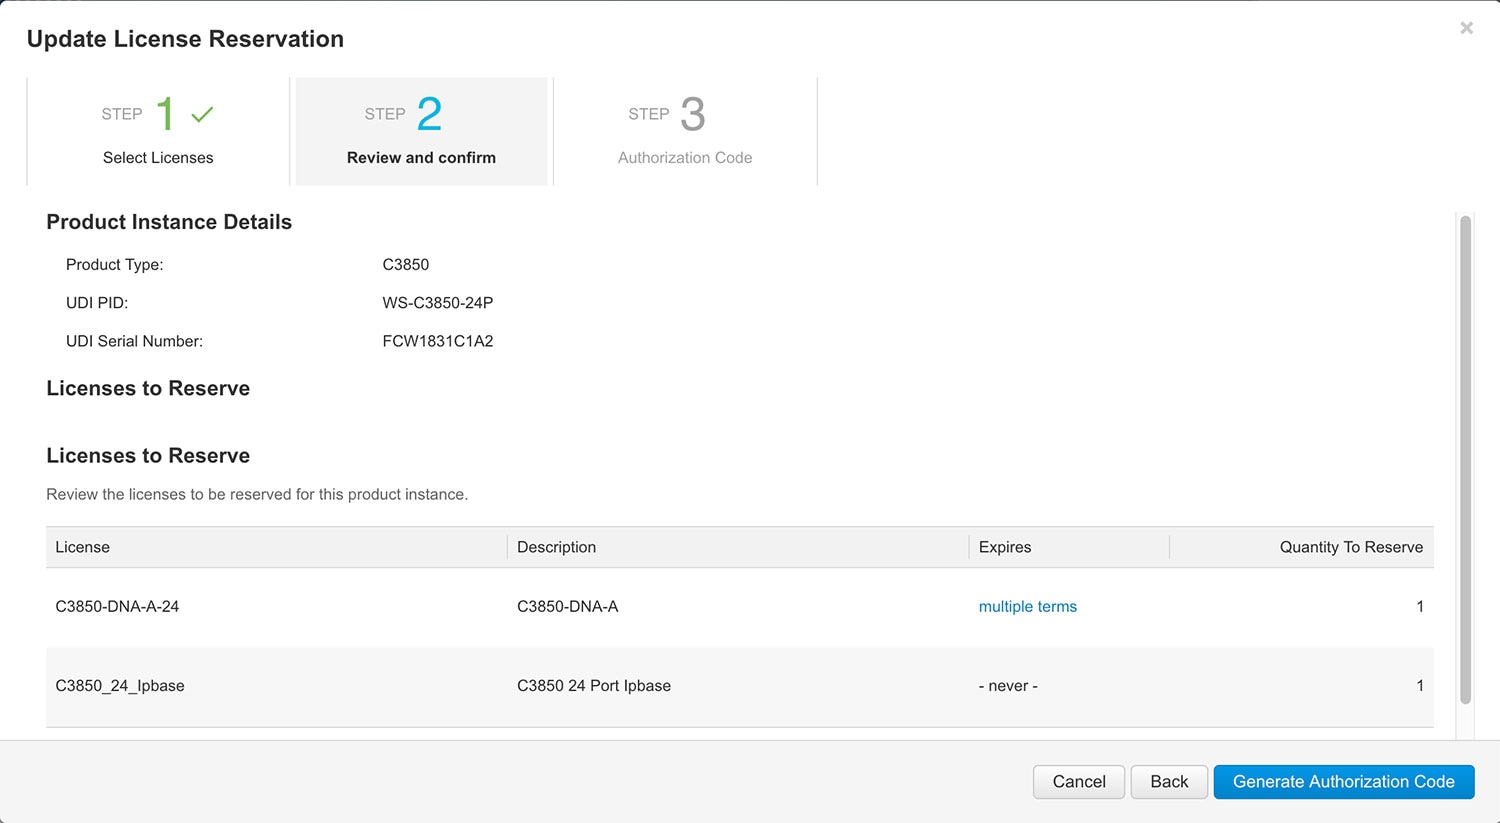1500x823 pixels.
Task: Click the C3850-DNA-A description cell
Action: [x=567, y=607]
